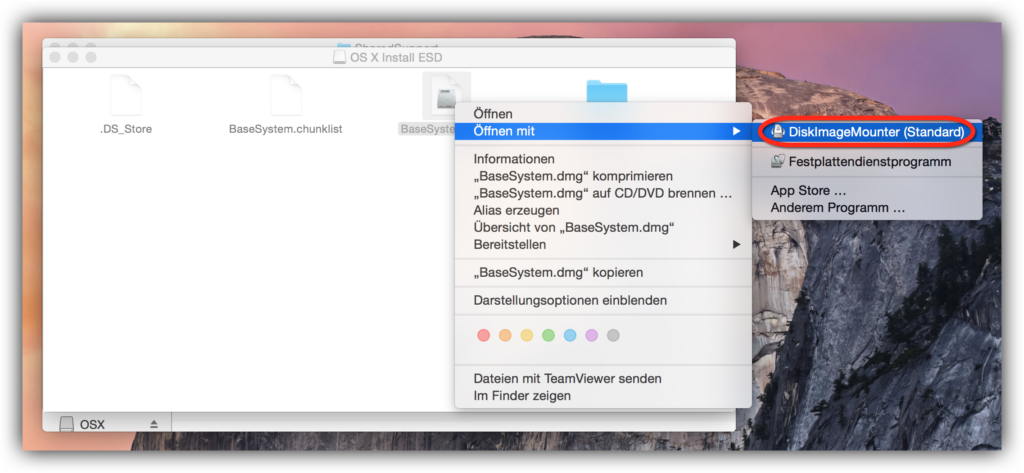Click the BaseSystem.chunklist file name label
The height and width of the screenshot is (473, 1024).
click(x=285, y=129)
